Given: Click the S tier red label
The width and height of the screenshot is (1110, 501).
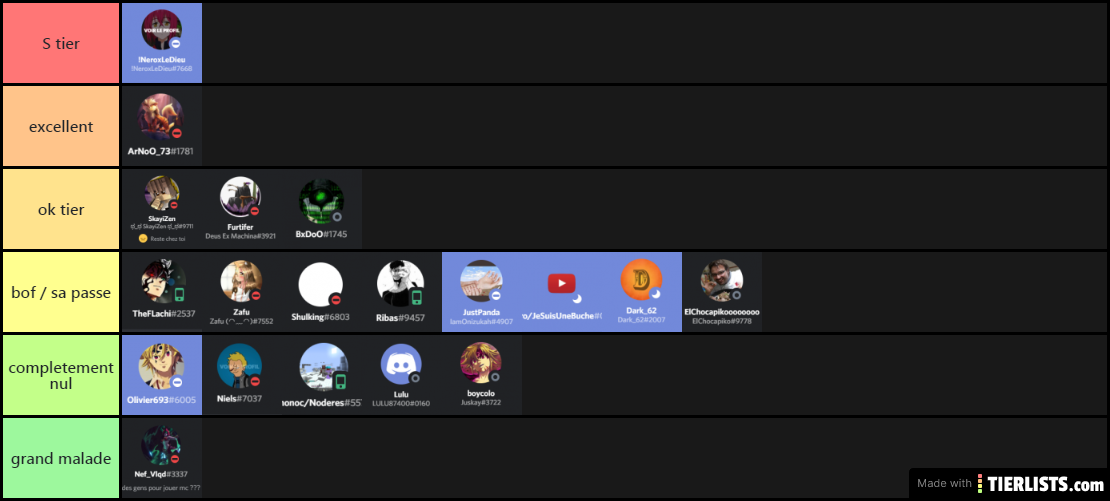Looking at the screenshot, I should (x=61, y=43).
